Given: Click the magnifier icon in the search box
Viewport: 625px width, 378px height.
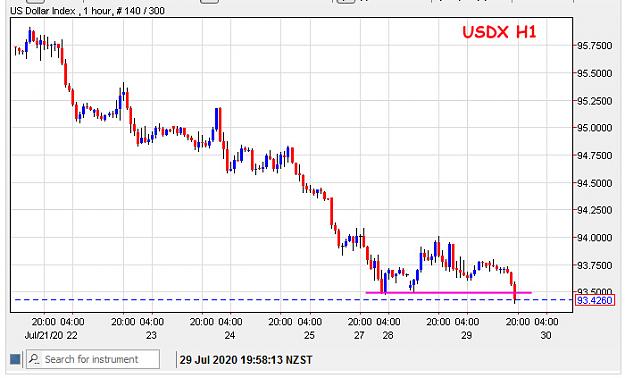Looking at the screenshot, I should [34, 359].
